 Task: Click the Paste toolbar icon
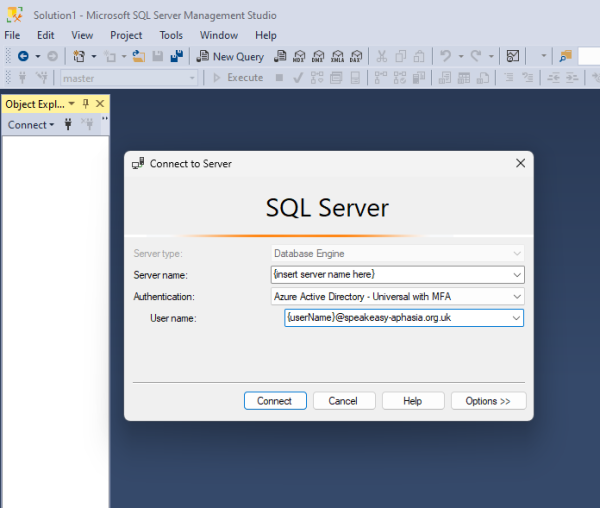click(x=419, y=57)
